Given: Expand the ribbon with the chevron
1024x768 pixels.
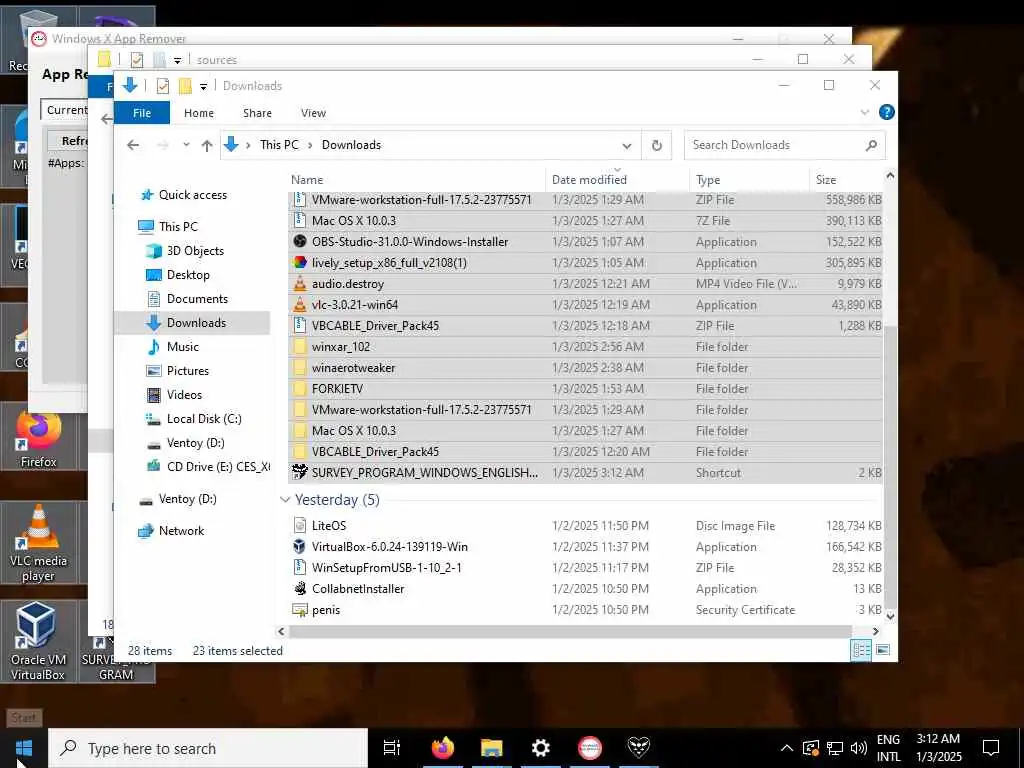Looking at the screenshot, I should (x=865, y=112).
